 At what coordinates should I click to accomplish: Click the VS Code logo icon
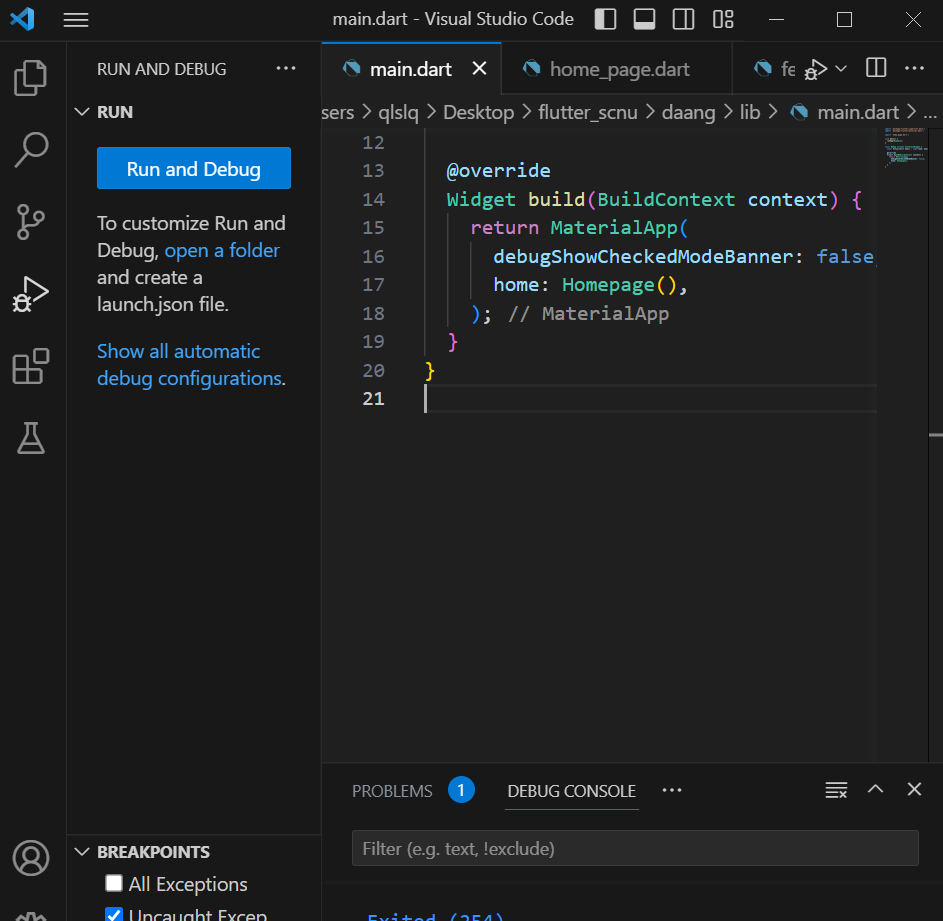(22, 19)
